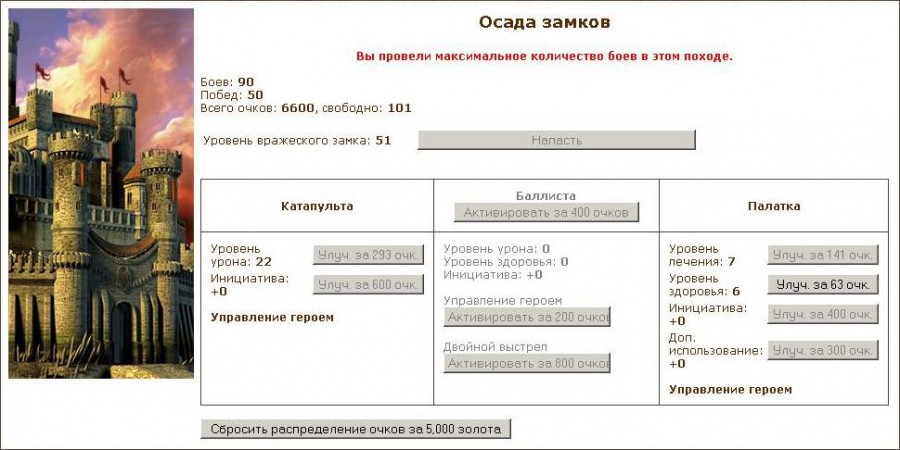Click tent Уровень лечения: 7 label
This screenshot has width=900, height=450.
point(702,255)
